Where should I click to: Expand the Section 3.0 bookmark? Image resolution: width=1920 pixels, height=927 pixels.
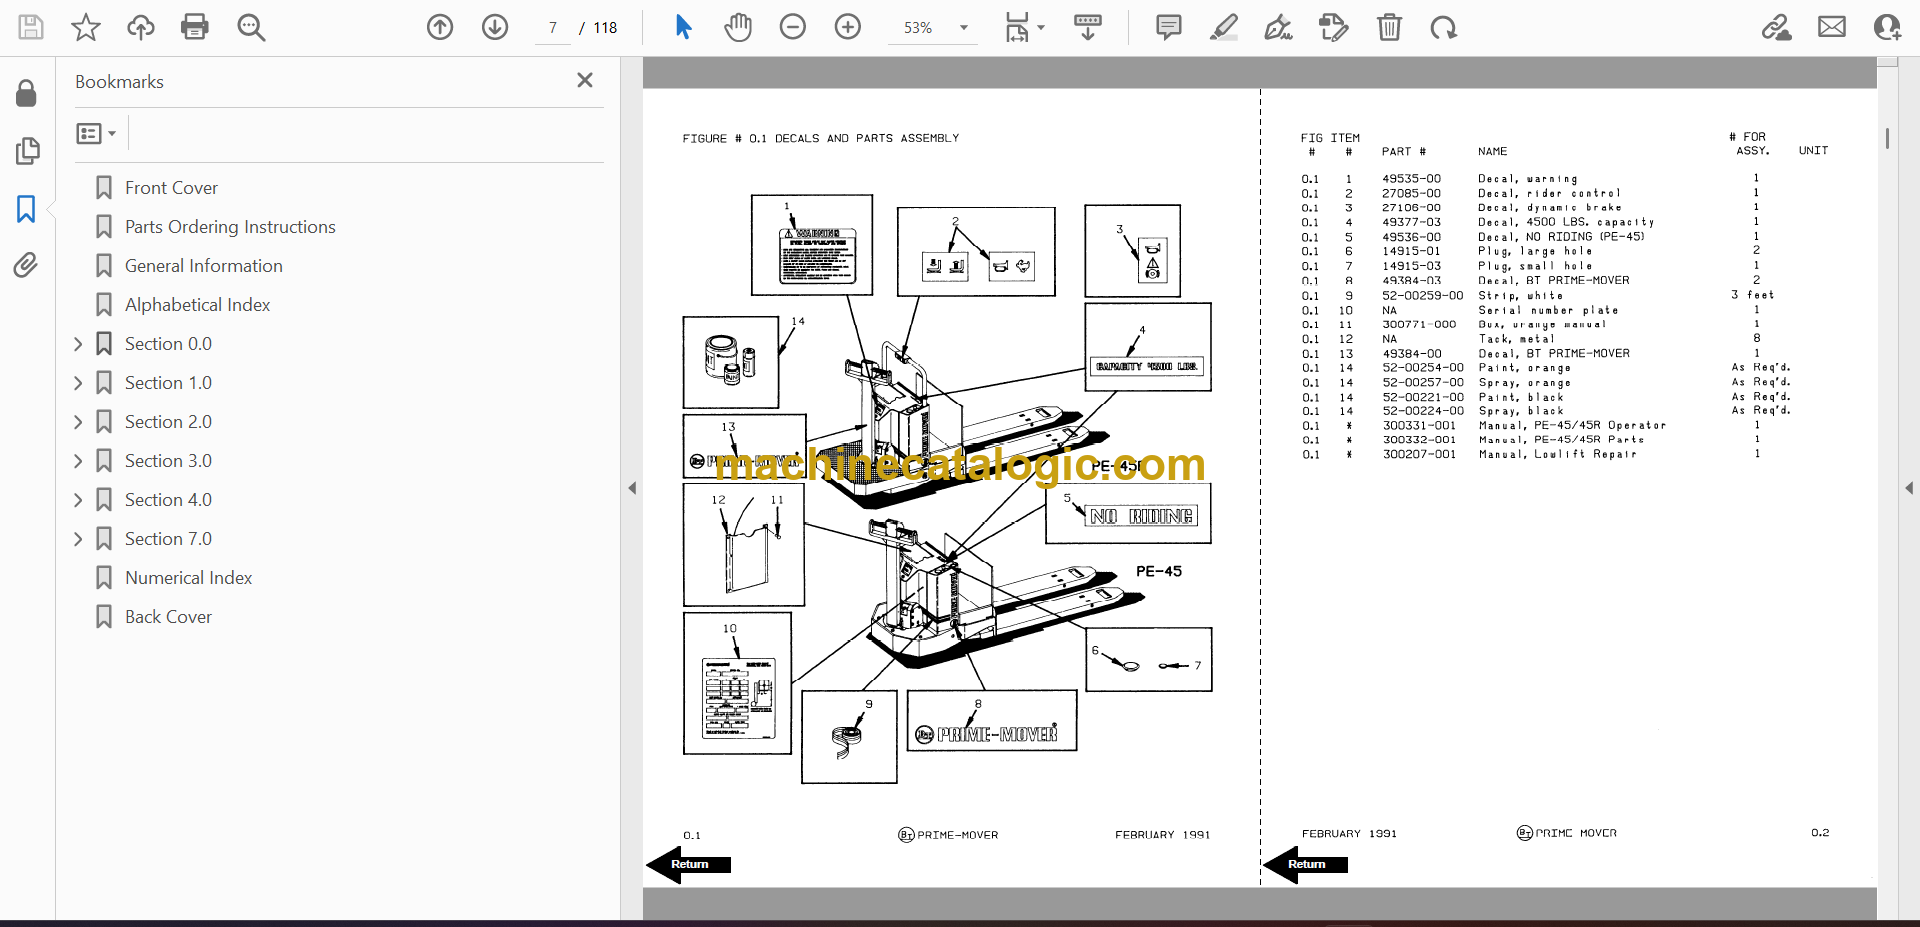tap(78, 461)
